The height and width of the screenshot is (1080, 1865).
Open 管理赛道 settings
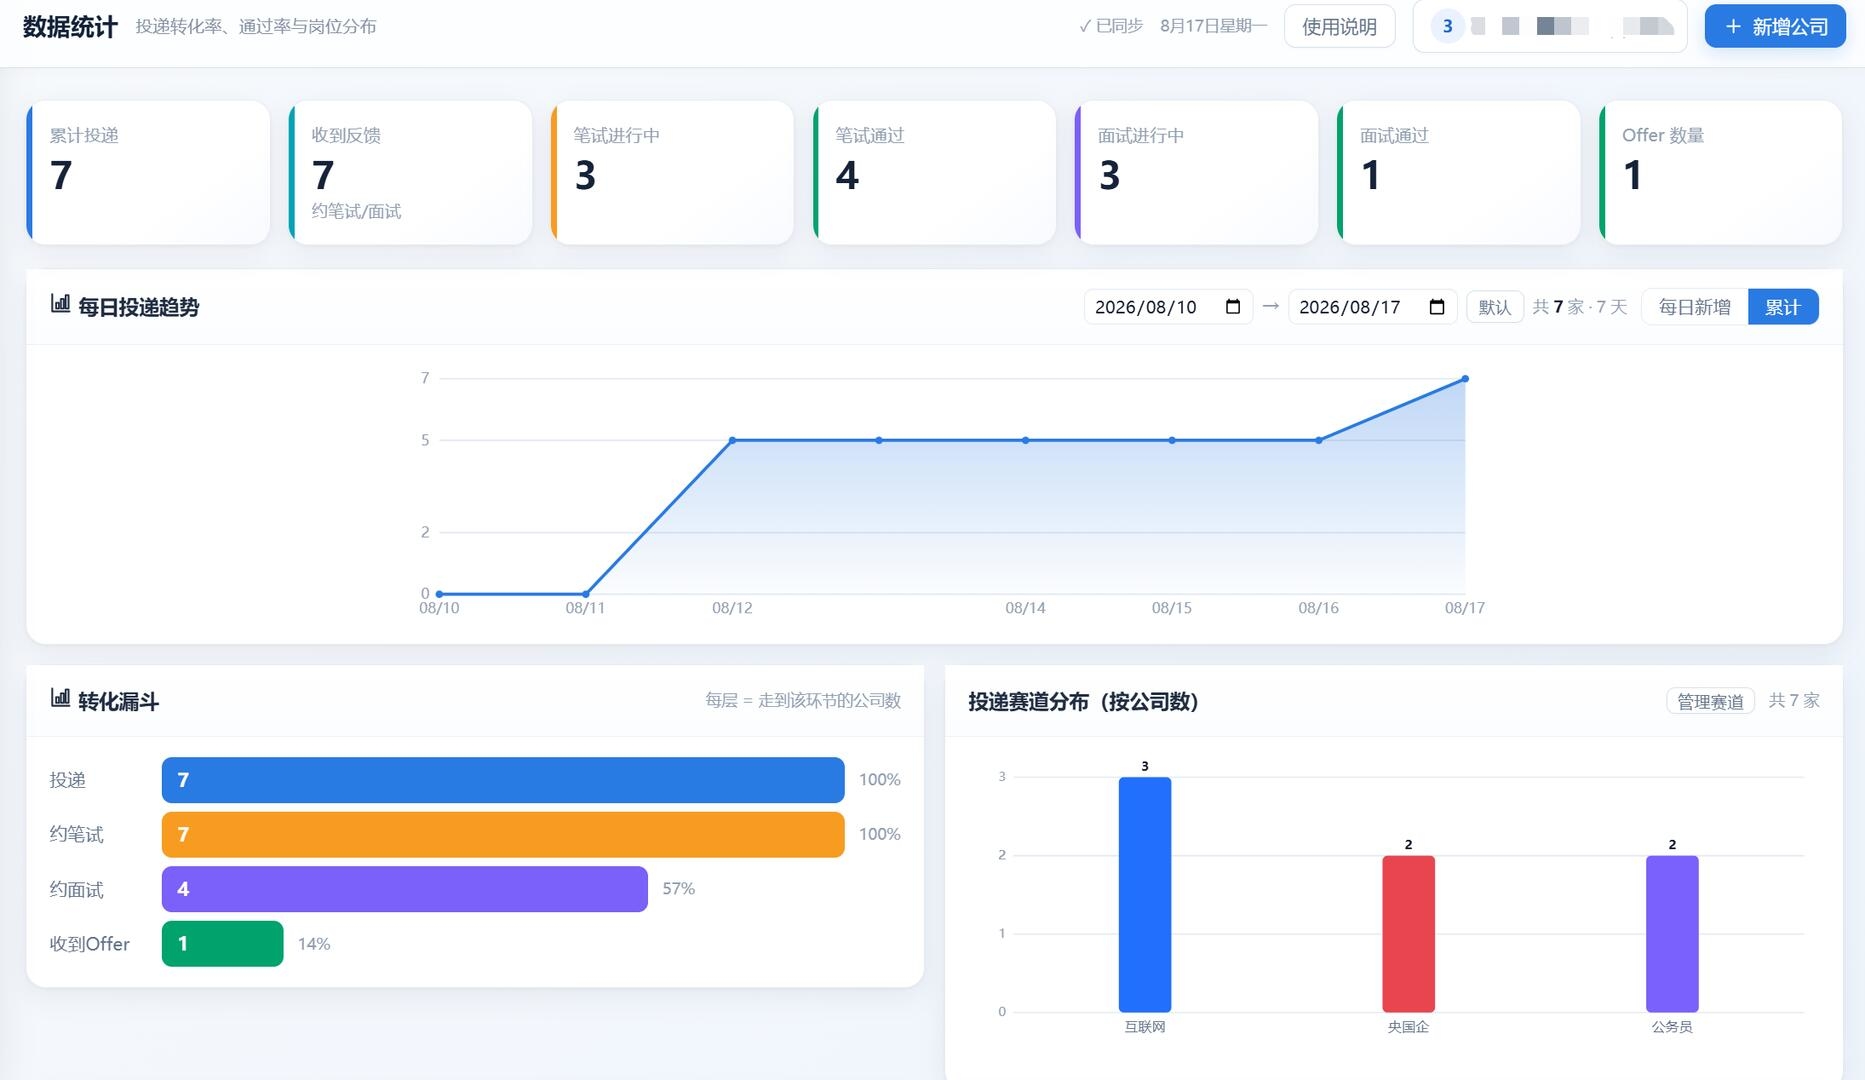pos(1710,702)
